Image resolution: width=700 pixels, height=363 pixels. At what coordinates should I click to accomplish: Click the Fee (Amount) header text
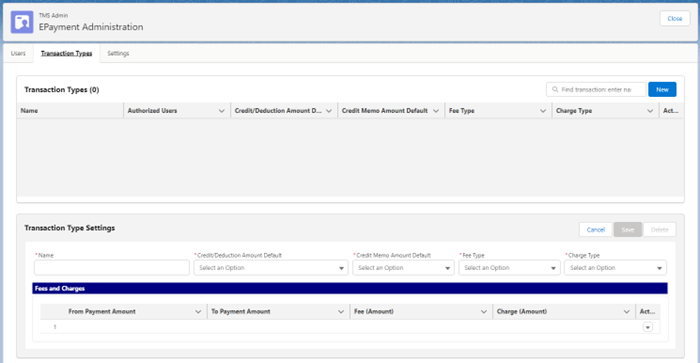coord(374,312)
